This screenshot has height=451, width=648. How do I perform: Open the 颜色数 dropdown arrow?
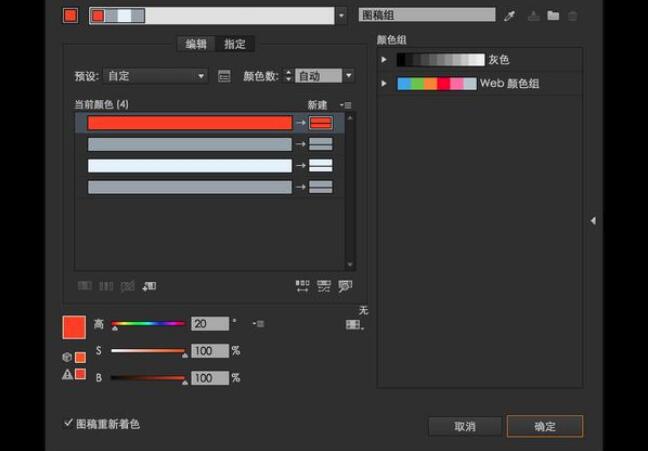(x=349, y=76)
